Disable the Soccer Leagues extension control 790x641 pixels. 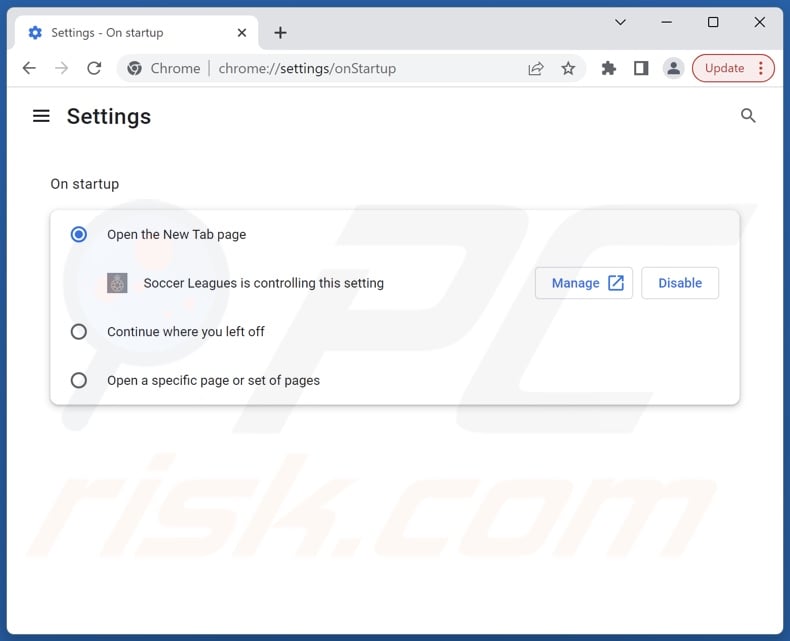click(x=680, y=283)
